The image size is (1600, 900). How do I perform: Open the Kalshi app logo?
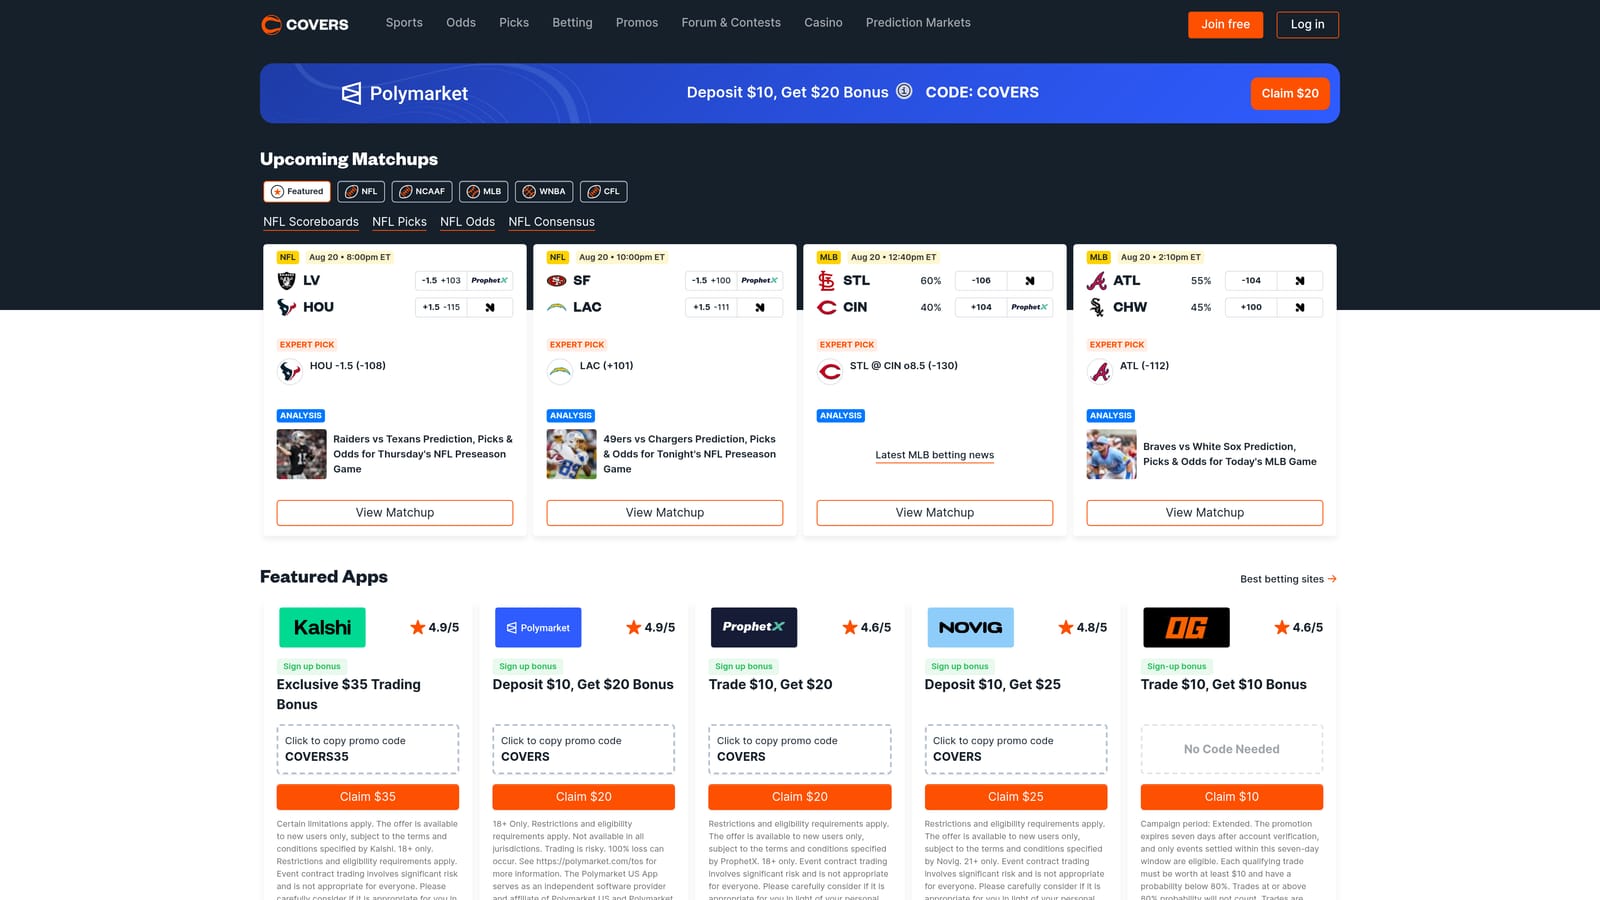tap(322, 627)
